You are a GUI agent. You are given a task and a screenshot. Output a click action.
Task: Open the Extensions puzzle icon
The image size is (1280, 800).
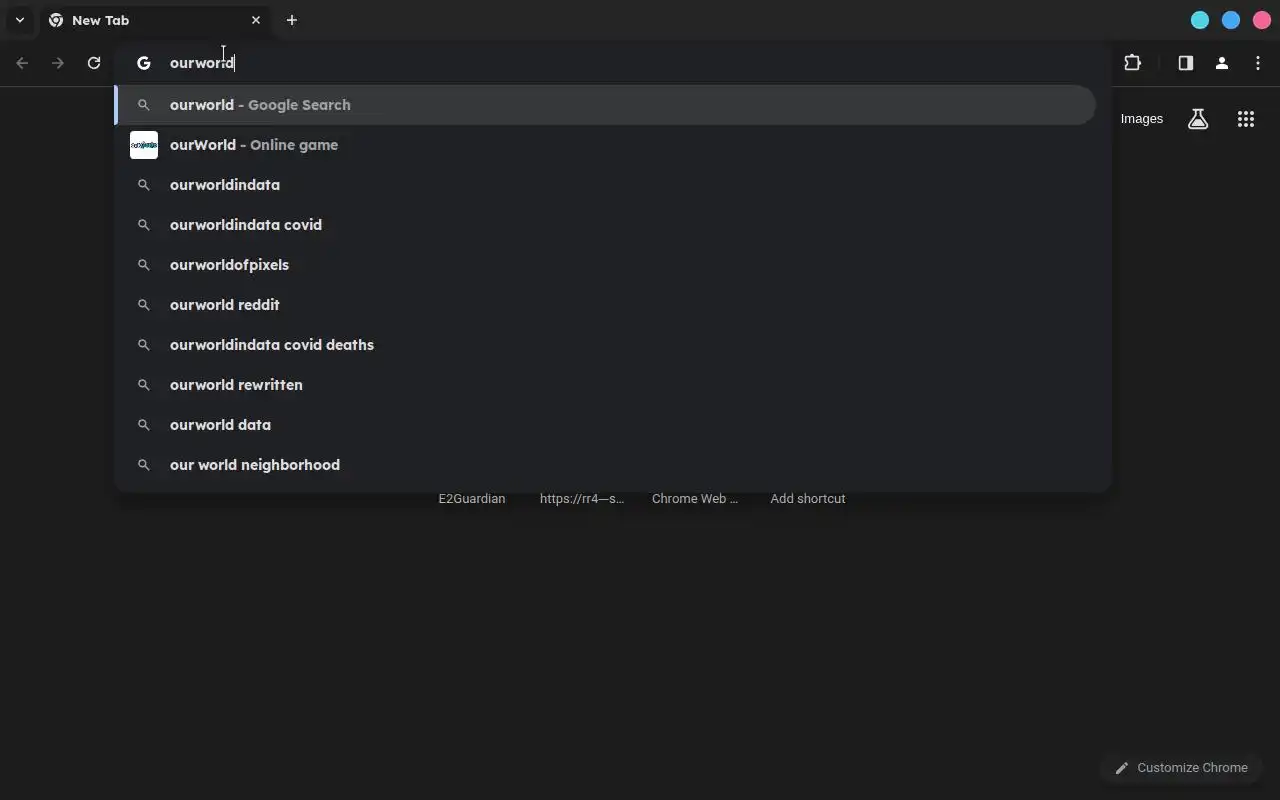pos(1132,63)
